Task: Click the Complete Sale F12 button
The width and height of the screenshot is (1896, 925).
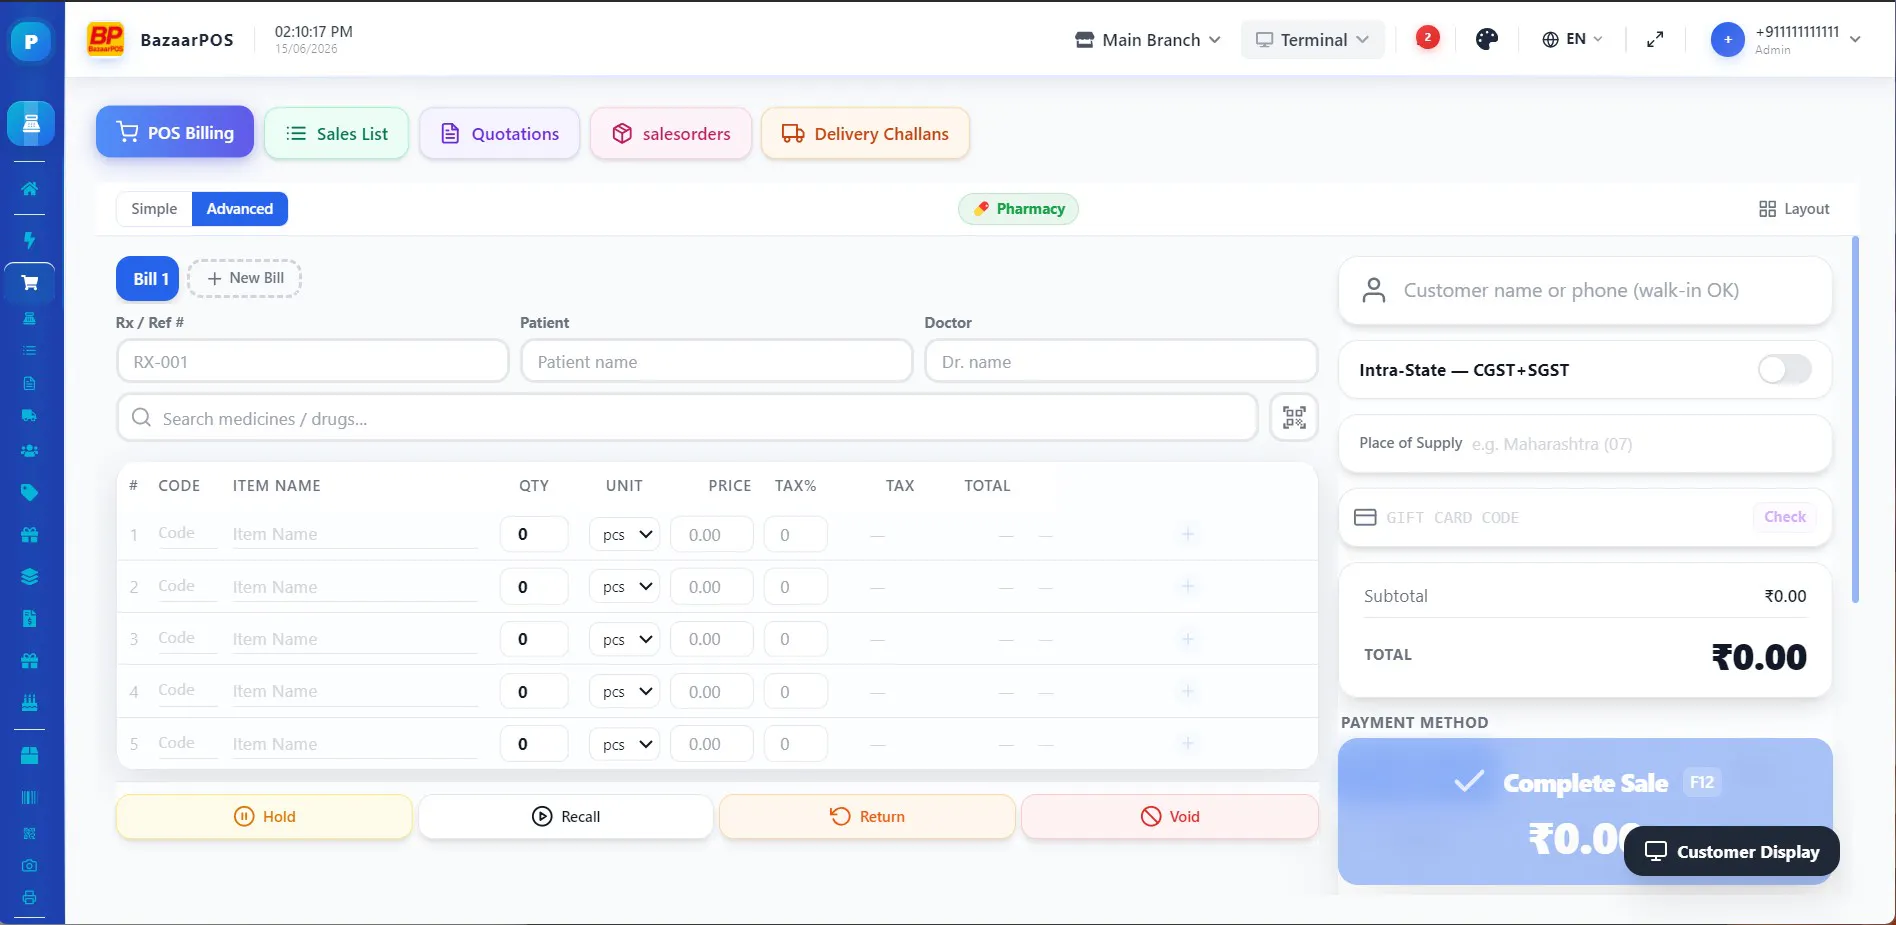Action: 1585,811
